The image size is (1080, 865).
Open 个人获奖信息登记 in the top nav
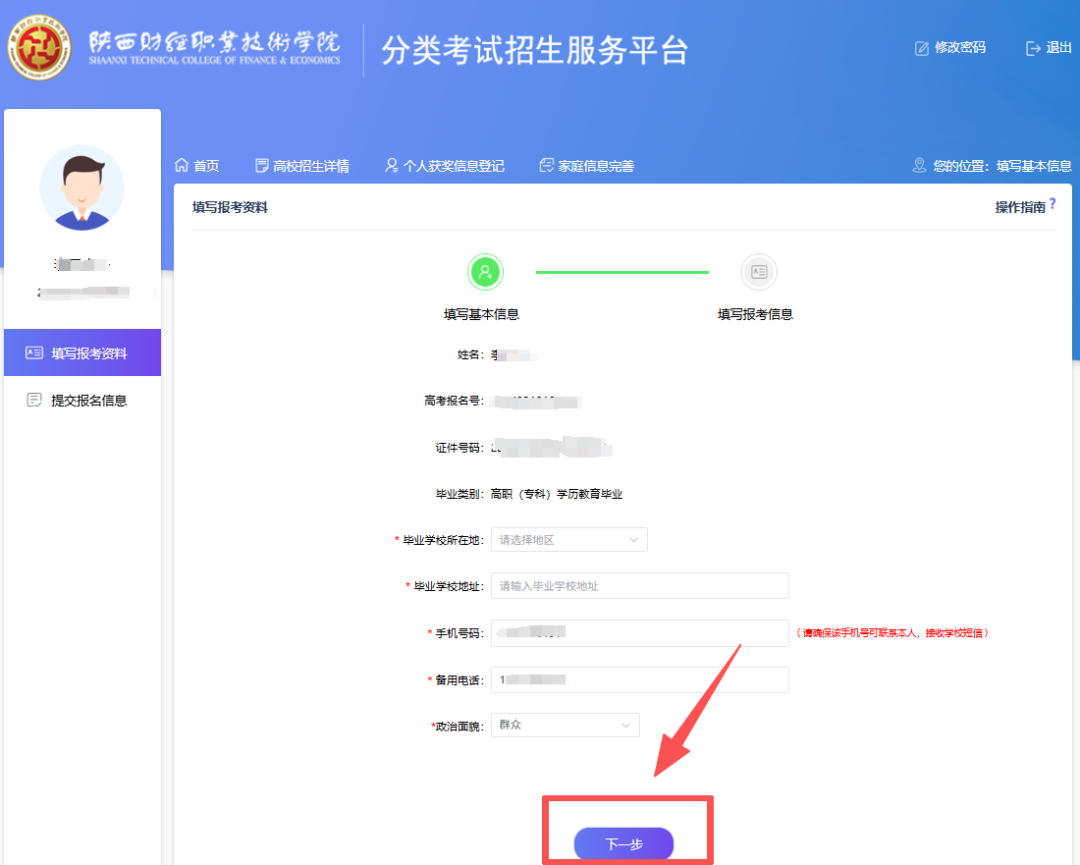point(445,166)
